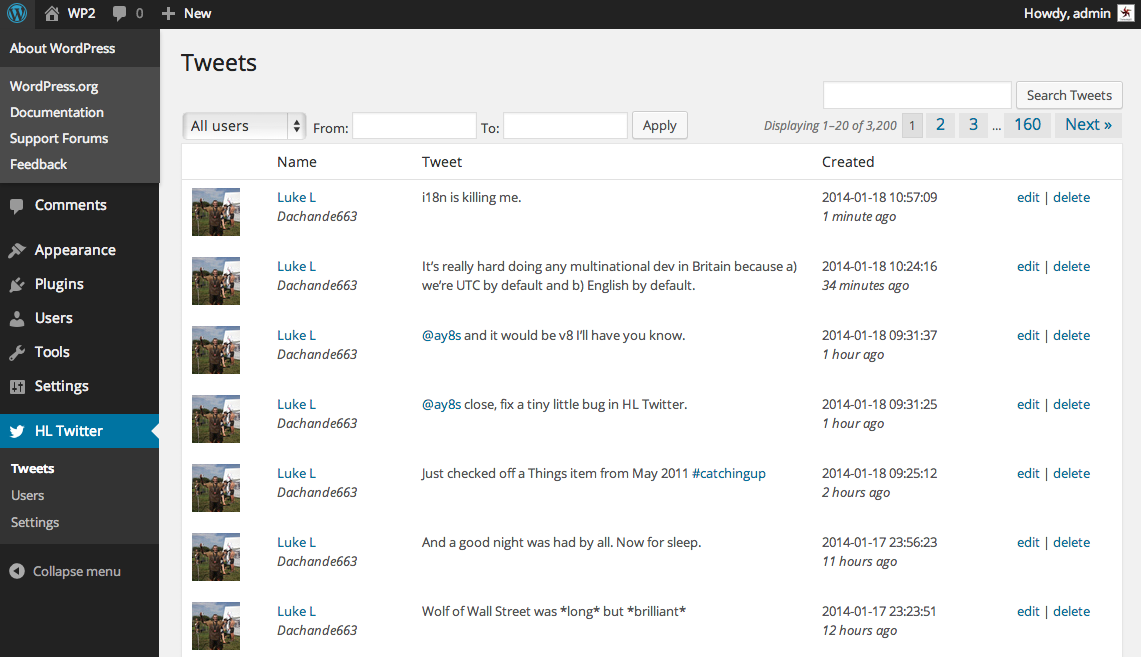This screenshot has height=657, width=1141.
Task: Click the admin avatar in top bar
Action: [1126, 13]
